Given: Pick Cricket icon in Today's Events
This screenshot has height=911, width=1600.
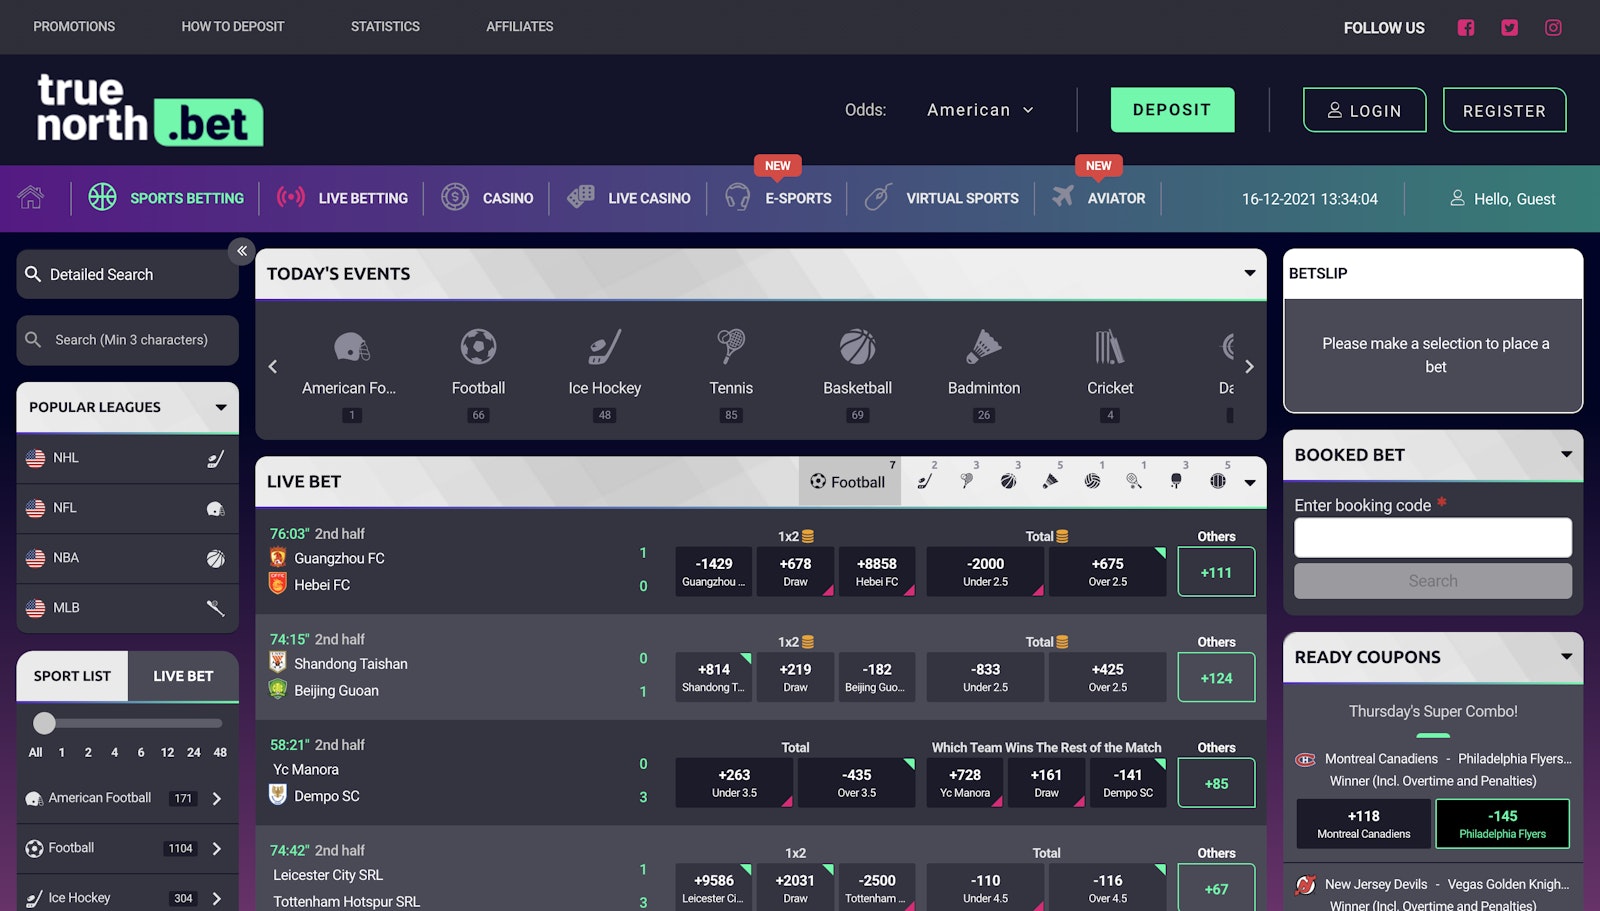Looking at the screenshot, I should [1109, 348].
